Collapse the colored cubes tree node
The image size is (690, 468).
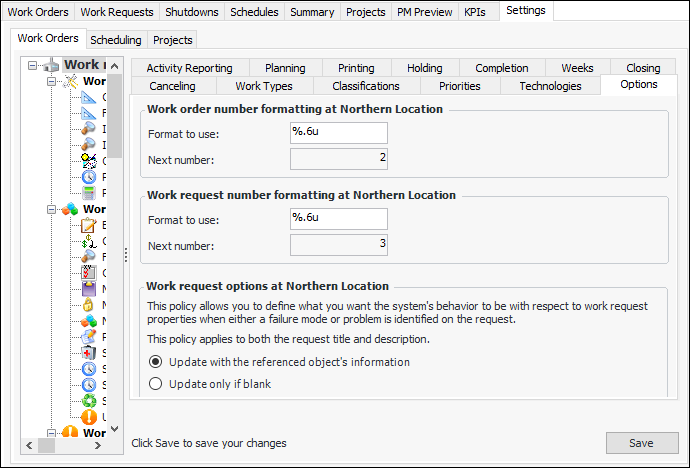50,210
